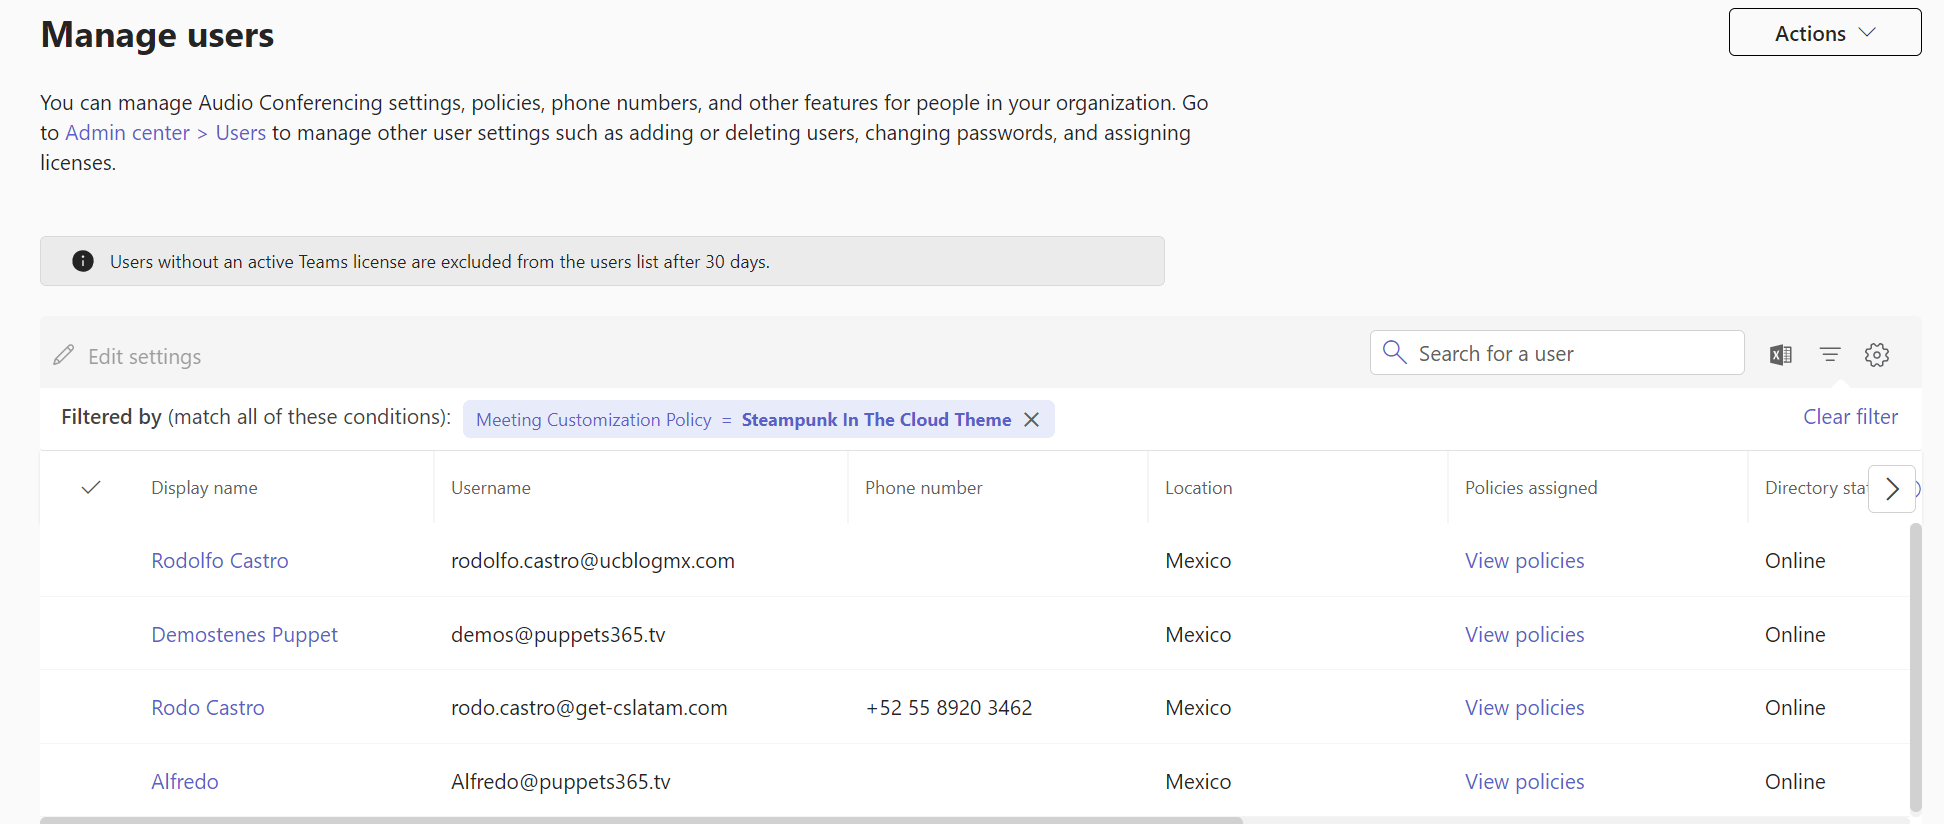Click the info icon in license banner
1944x824 pixels.
pyautogui.click(x=83, y=261)
